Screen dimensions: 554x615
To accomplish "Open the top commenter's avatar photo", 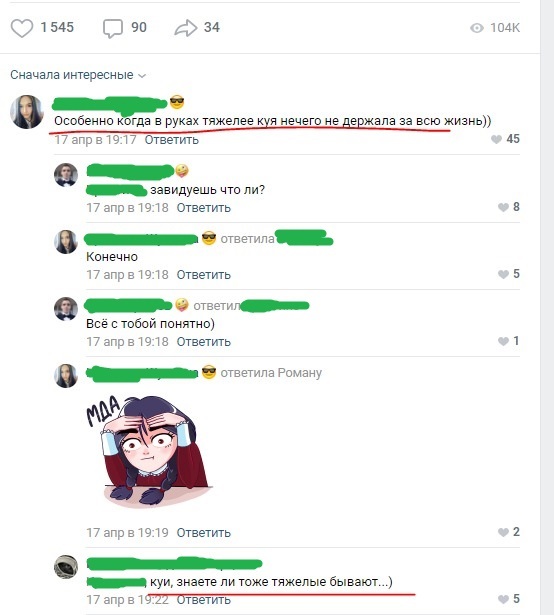I will (x=27, y=112).
